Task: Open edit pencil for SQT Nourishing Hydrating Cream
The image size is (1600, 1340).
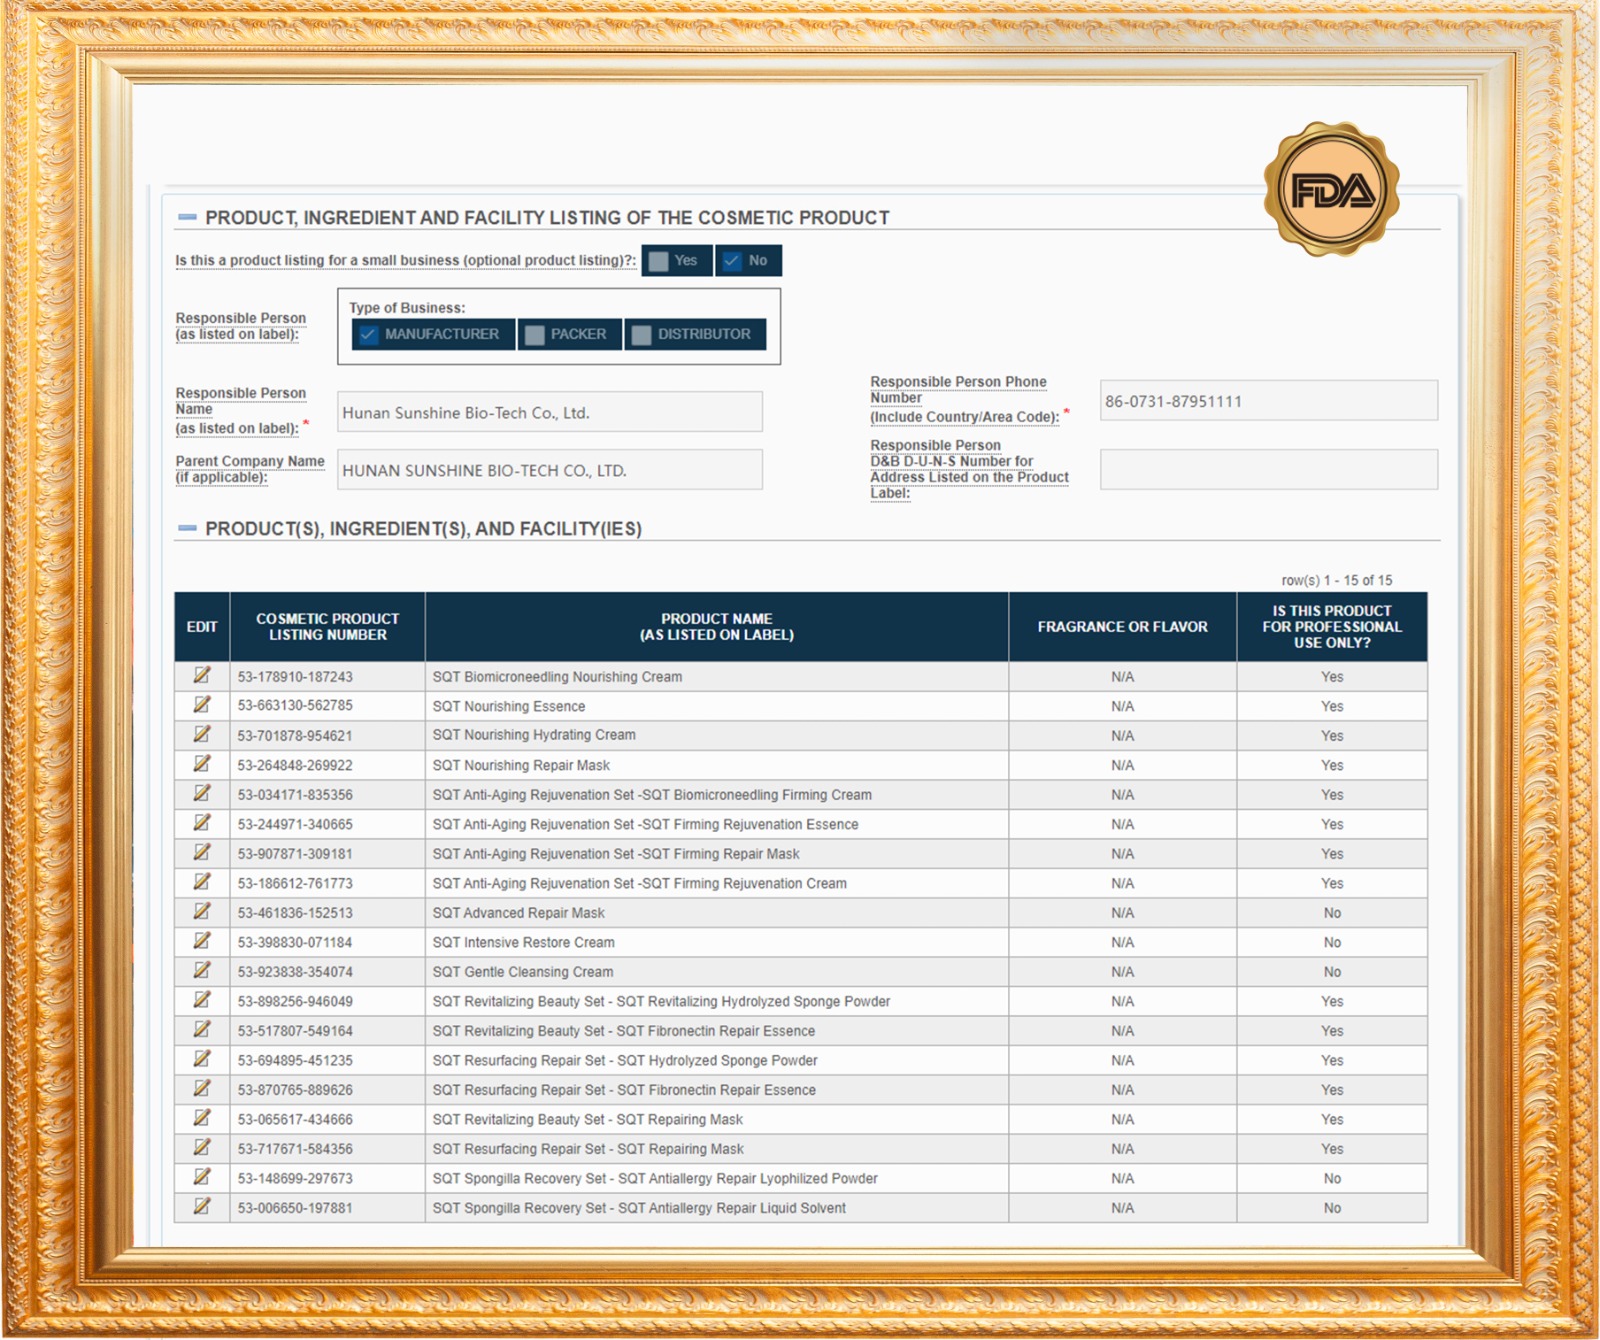Action: click(x=202, y=735)
